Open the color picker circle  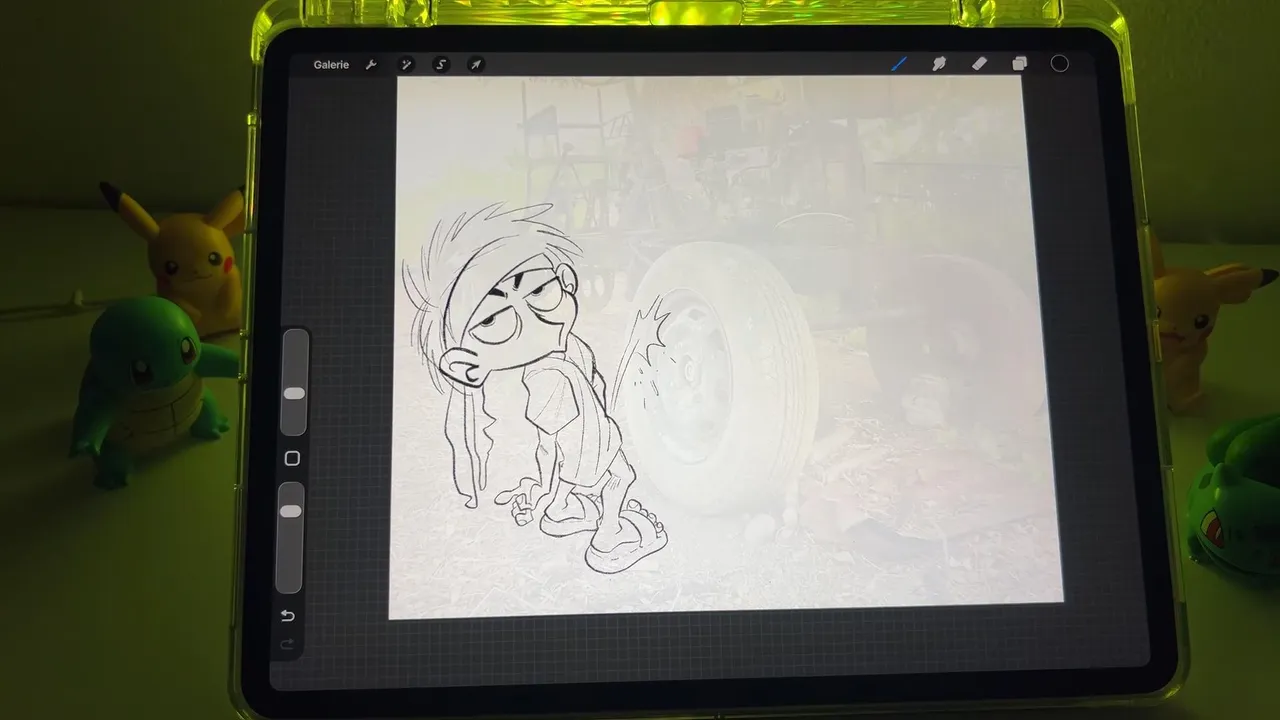1059,64
